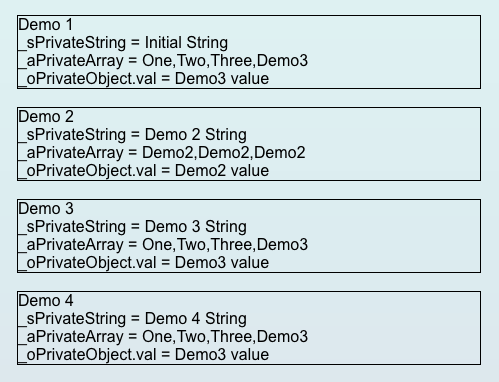Viewport: 499px width, 382px height.
Task: Click the Demo 3 heading text
Action: coord(46,209)
